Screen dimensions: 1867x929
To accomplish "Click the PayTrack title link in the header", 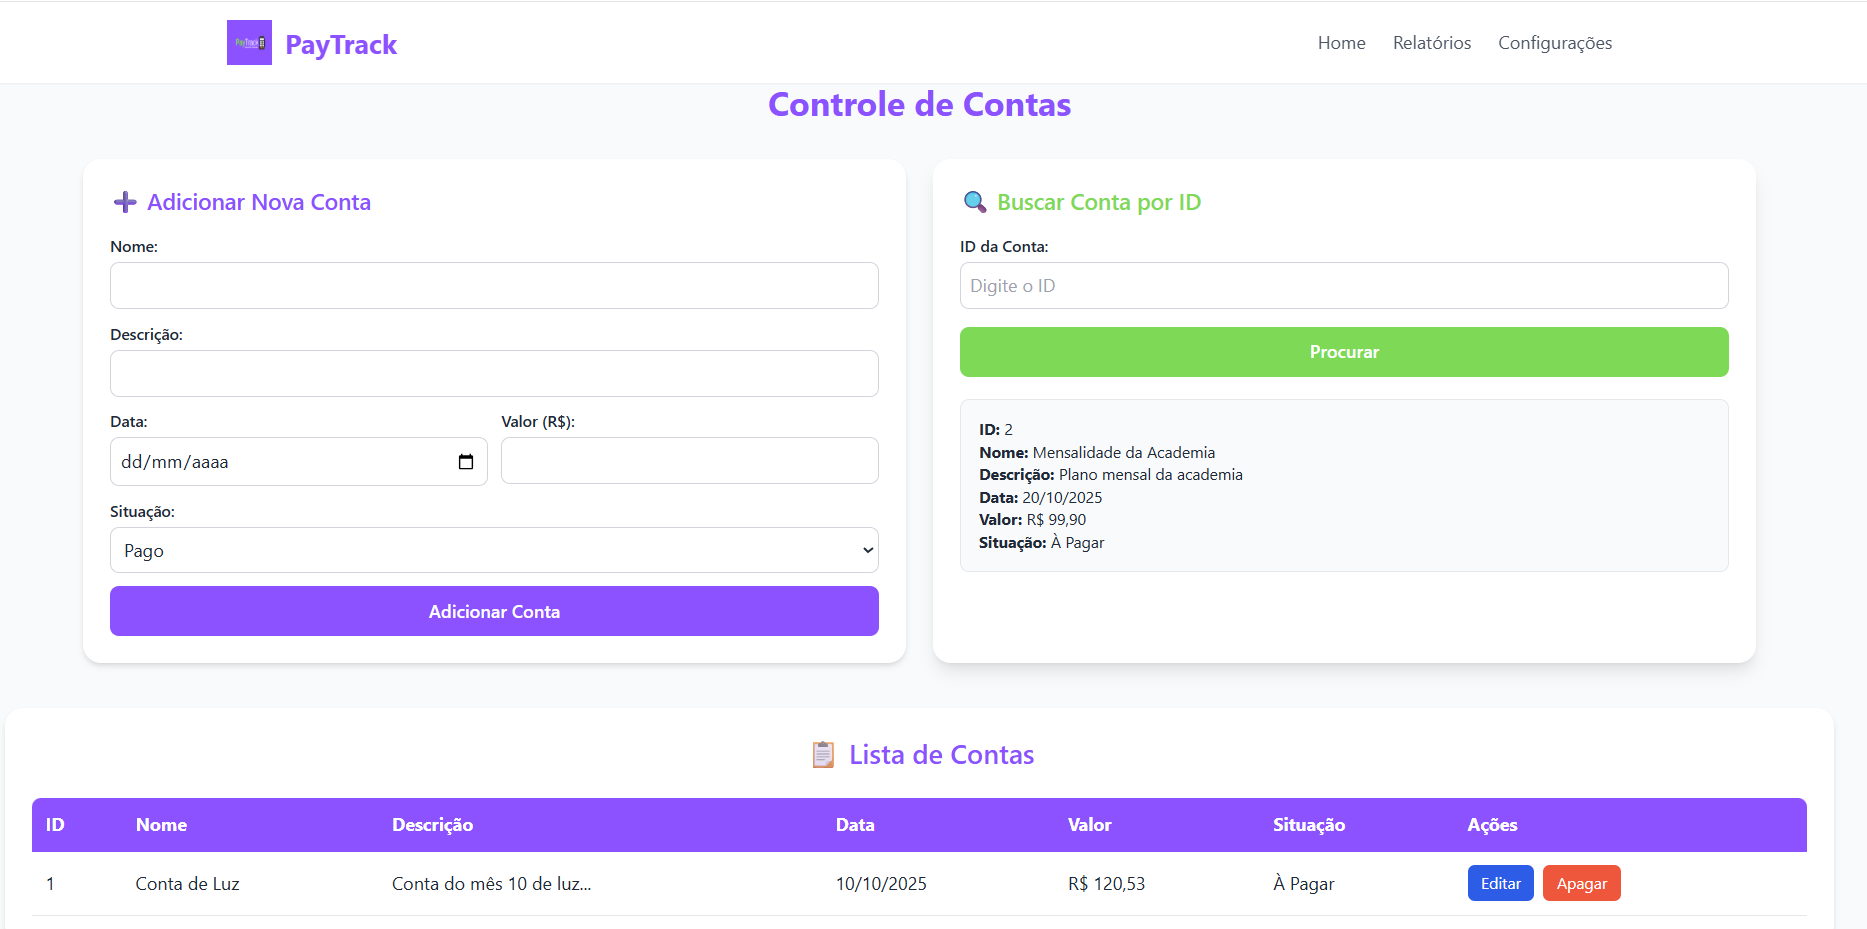I will 341,43.
